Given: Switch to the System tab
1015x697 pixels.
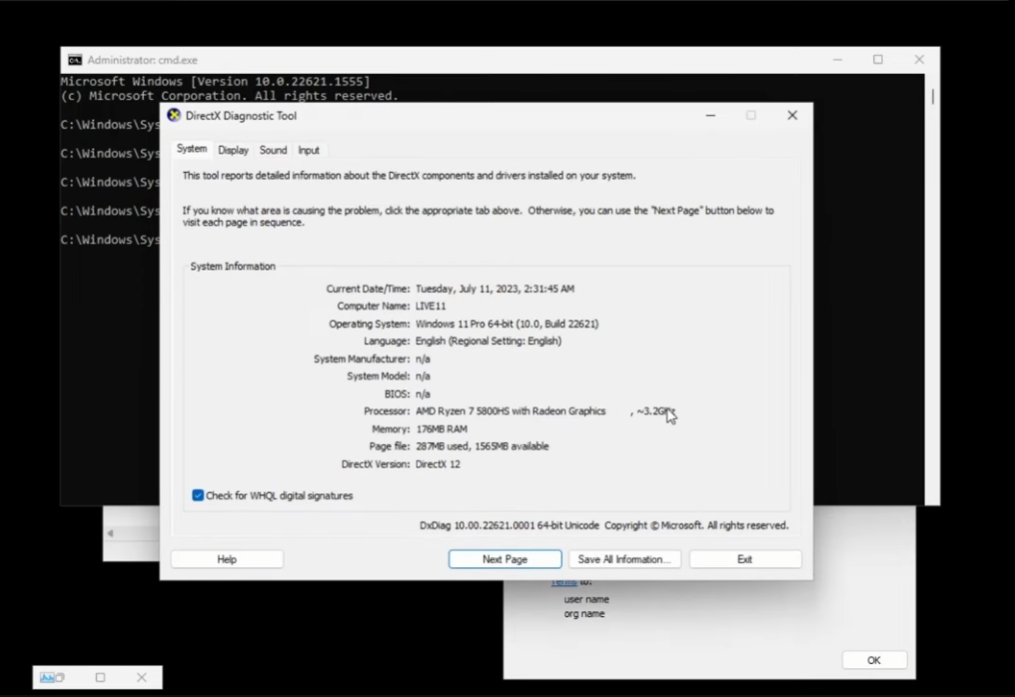Looking at the screenshot, I should coord(192,149).
